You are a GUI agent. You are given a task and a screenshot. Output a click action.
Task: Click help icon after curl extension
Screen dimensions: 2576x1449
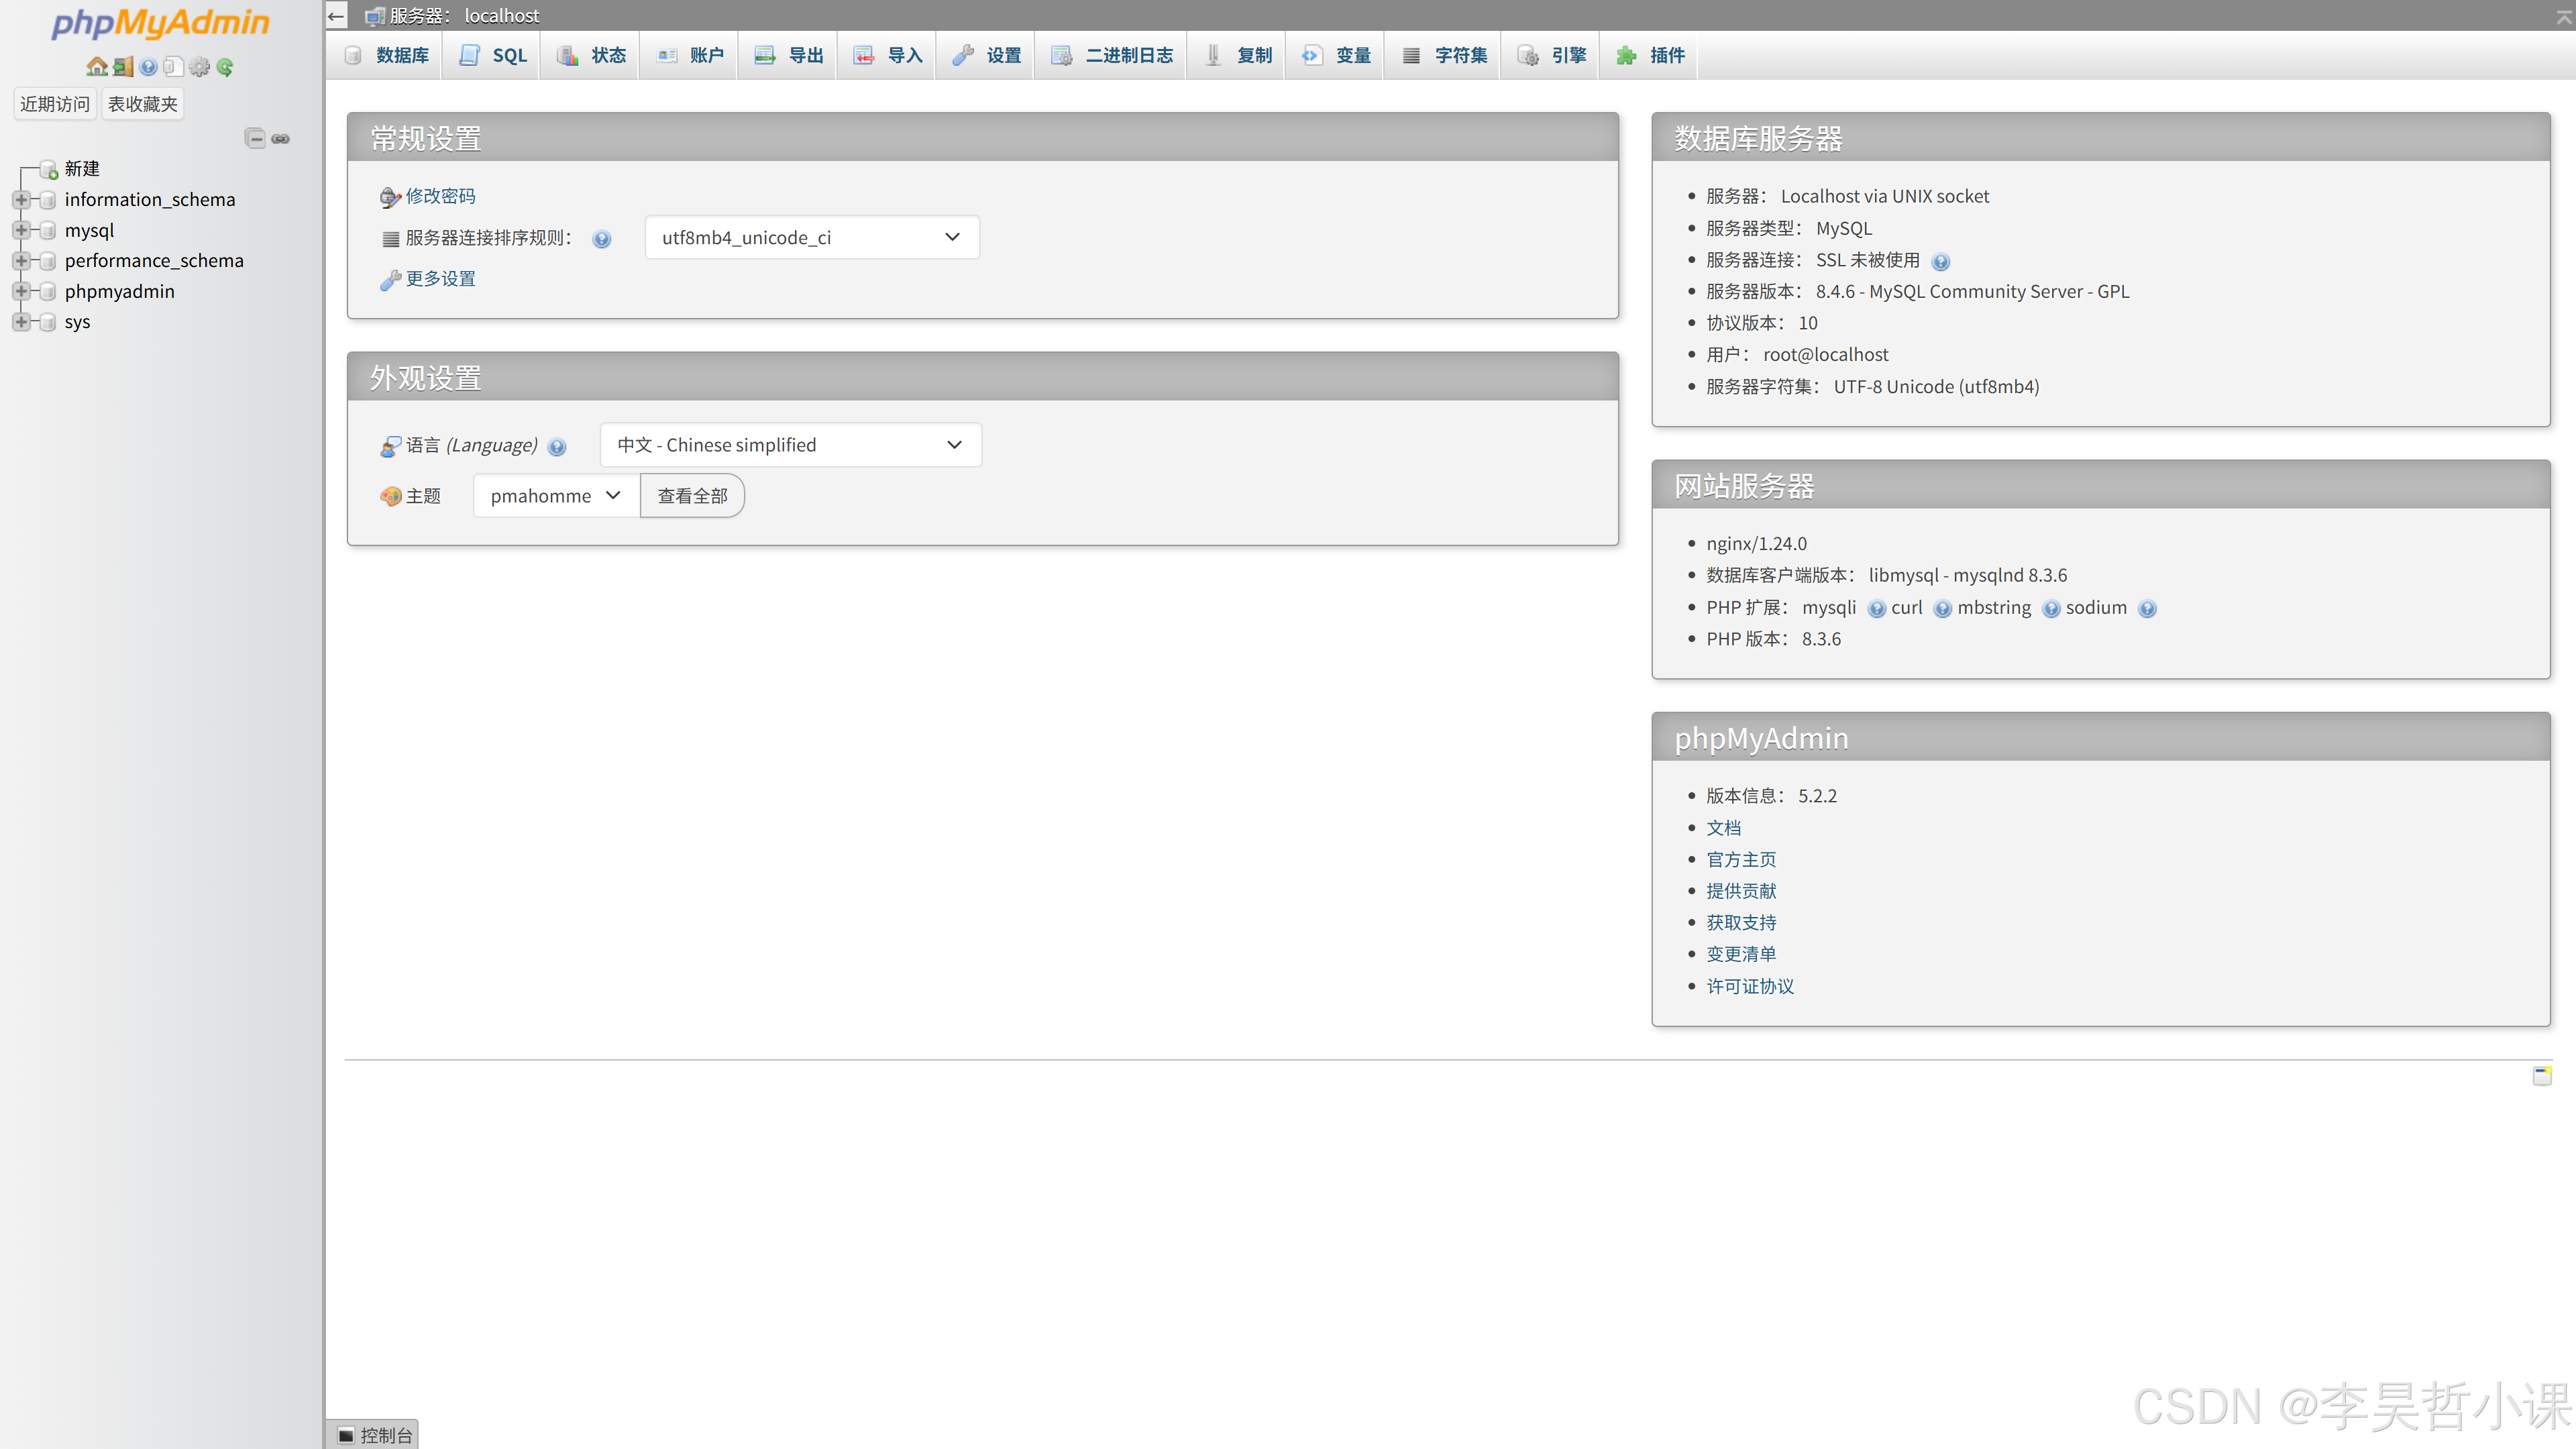(x=1943, y=609)
